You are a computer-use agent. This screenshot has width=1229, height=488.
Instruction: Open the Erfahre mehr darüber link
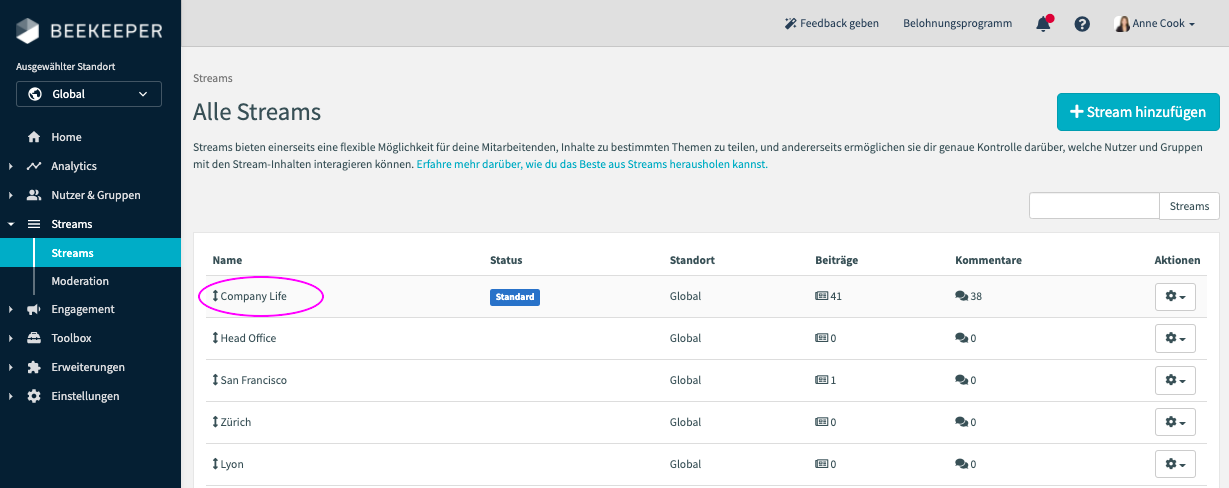592,164
